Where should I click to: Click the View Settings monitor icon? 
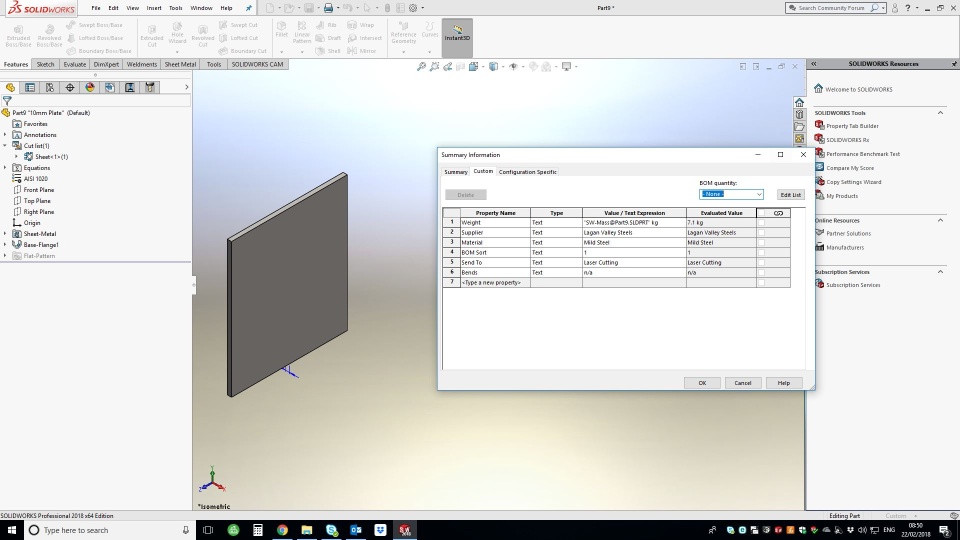pyautogui.click(x=566, y=67)
